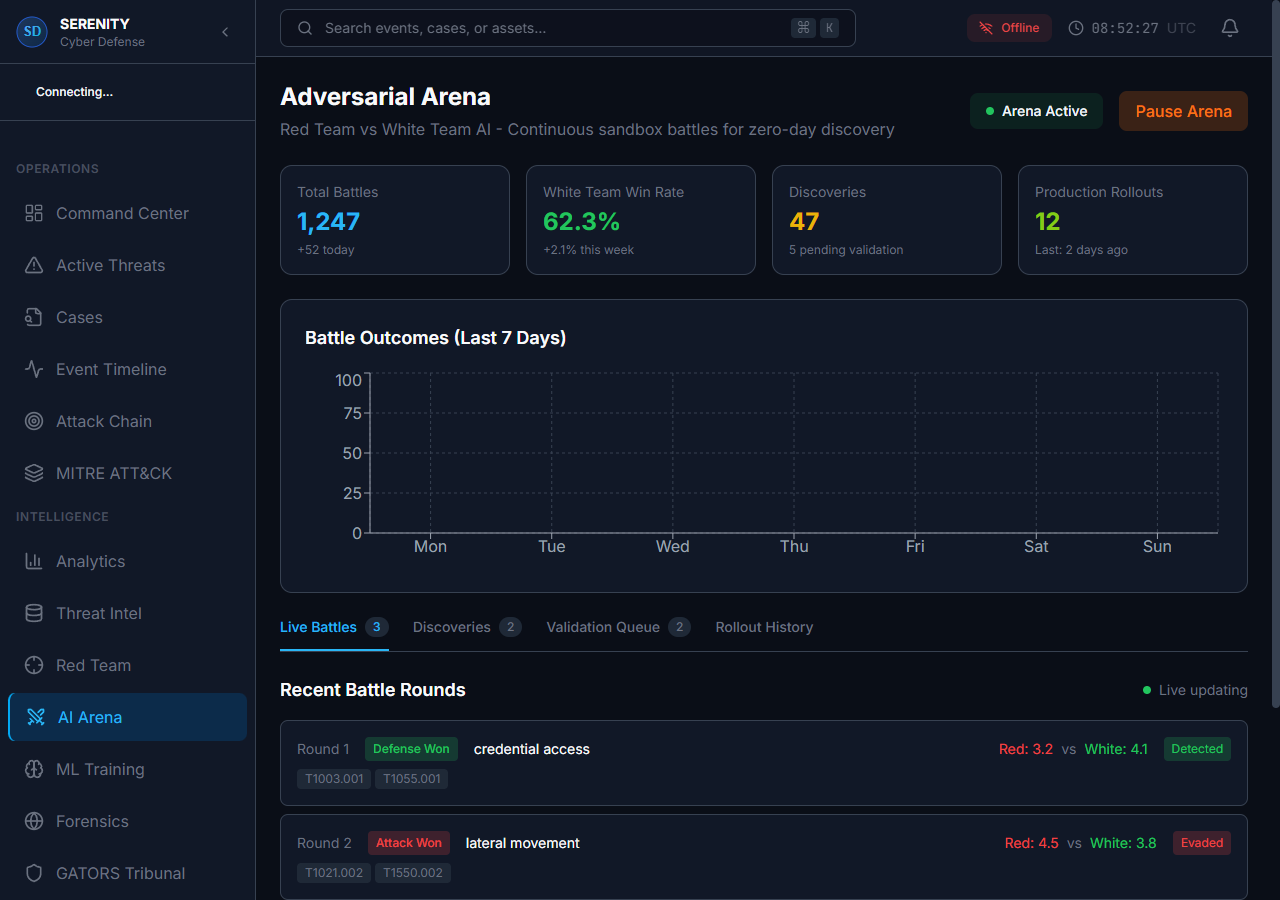The height and width of the screenshot is (900, 1280).
Task: Open the GATORS Tribunal shield icon
Action: pos(33,873)
